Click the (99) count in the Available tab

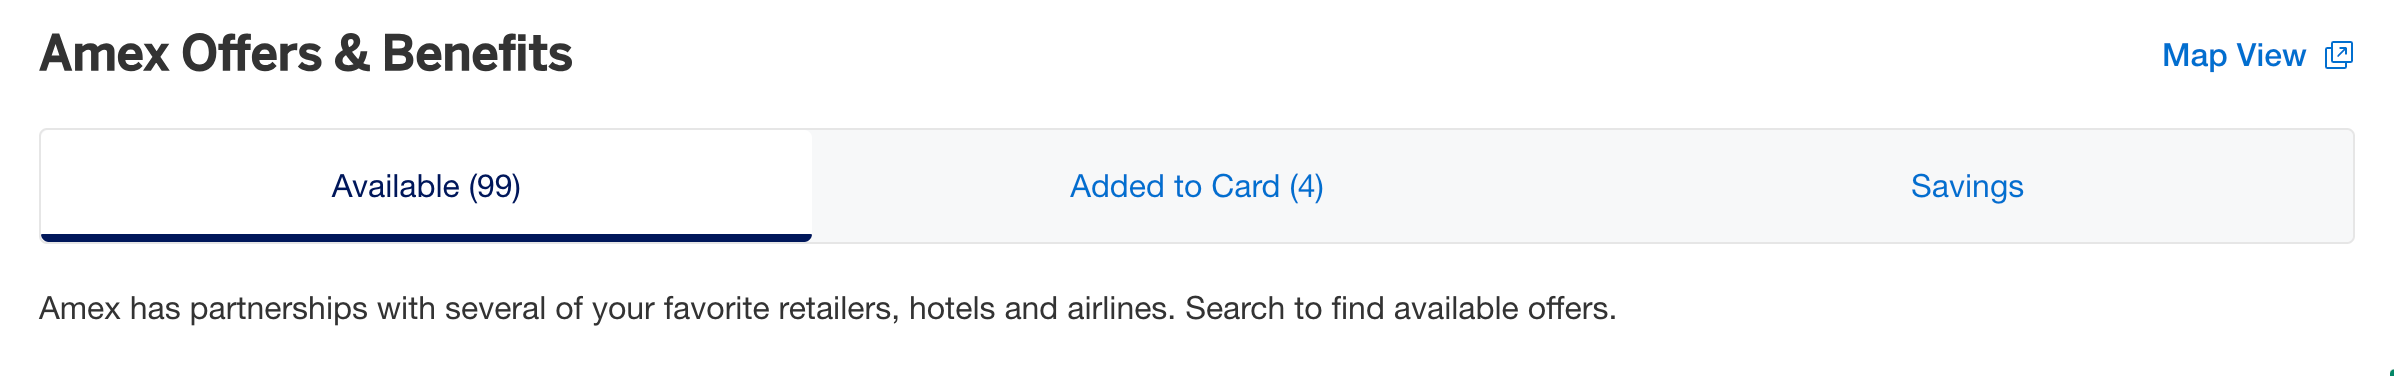pyautogui.click(x=494, y=187)
